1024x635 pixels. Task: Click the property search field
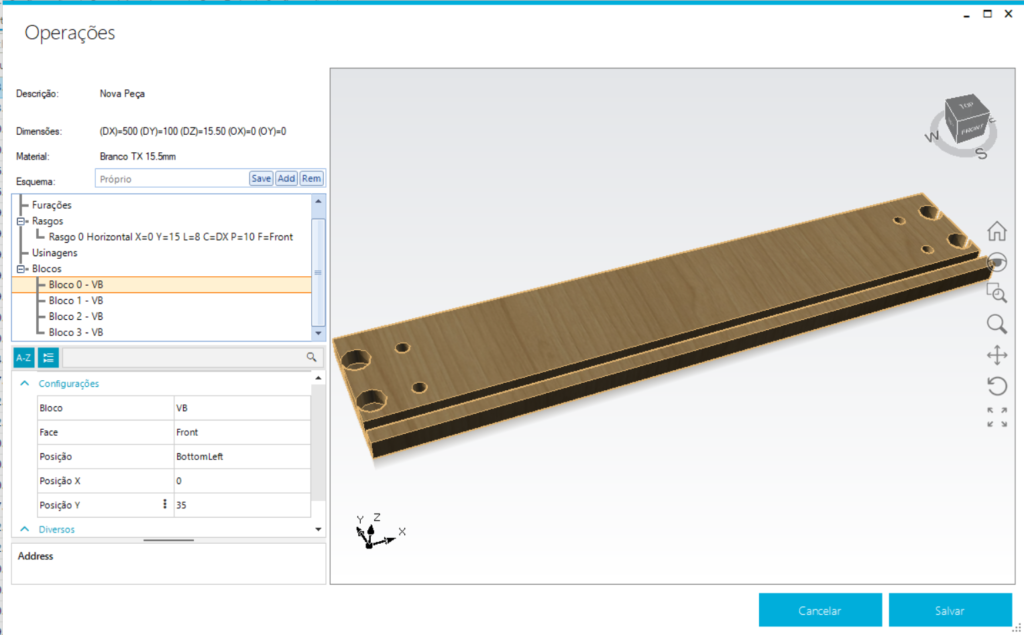tap(183, 357)
